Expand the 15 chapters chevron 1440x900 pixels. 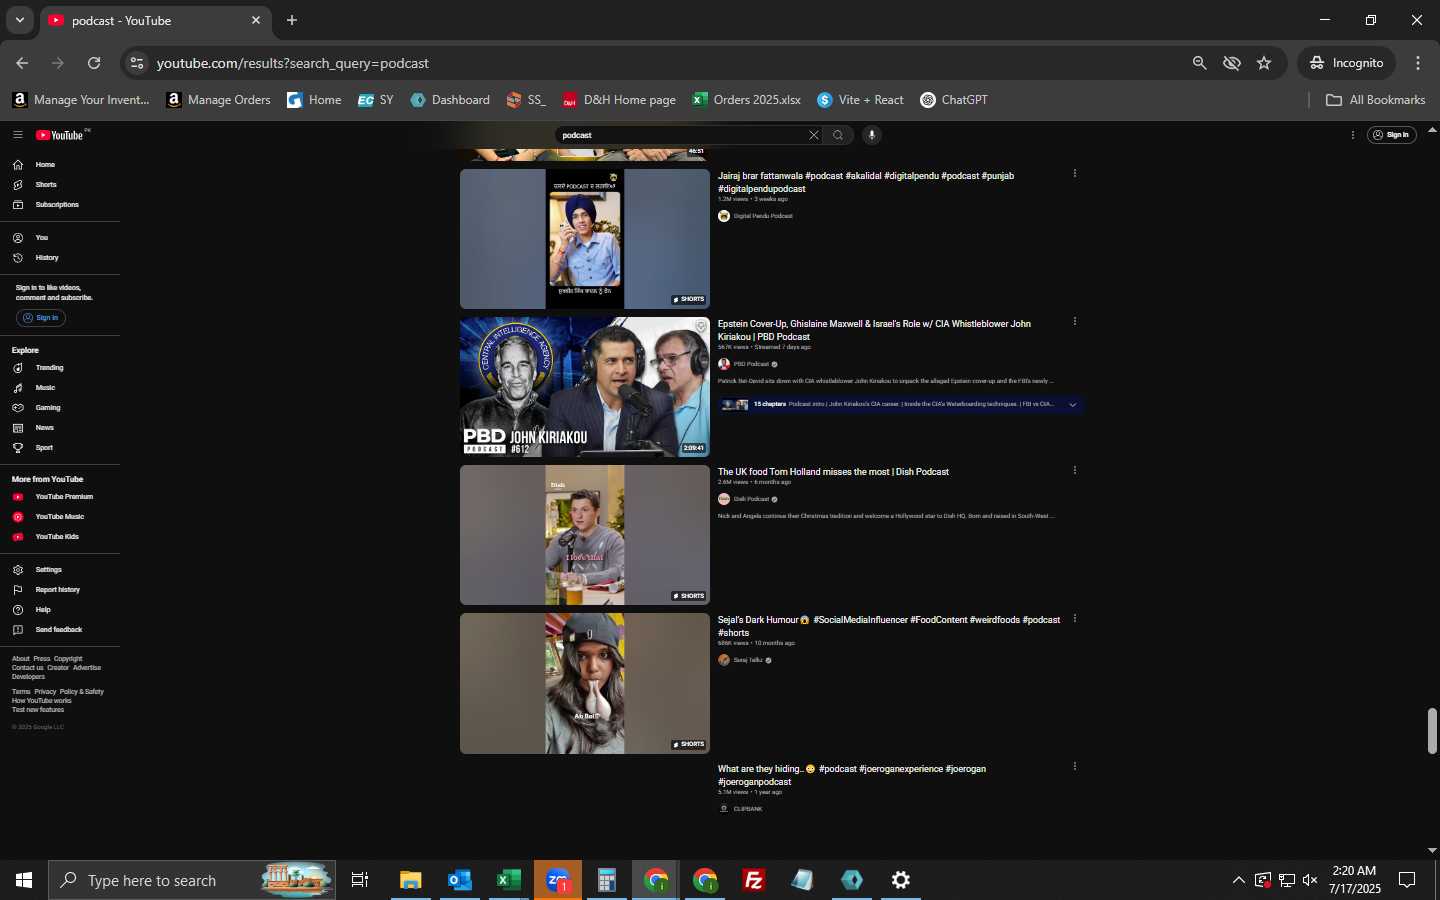click(1072, 405)
